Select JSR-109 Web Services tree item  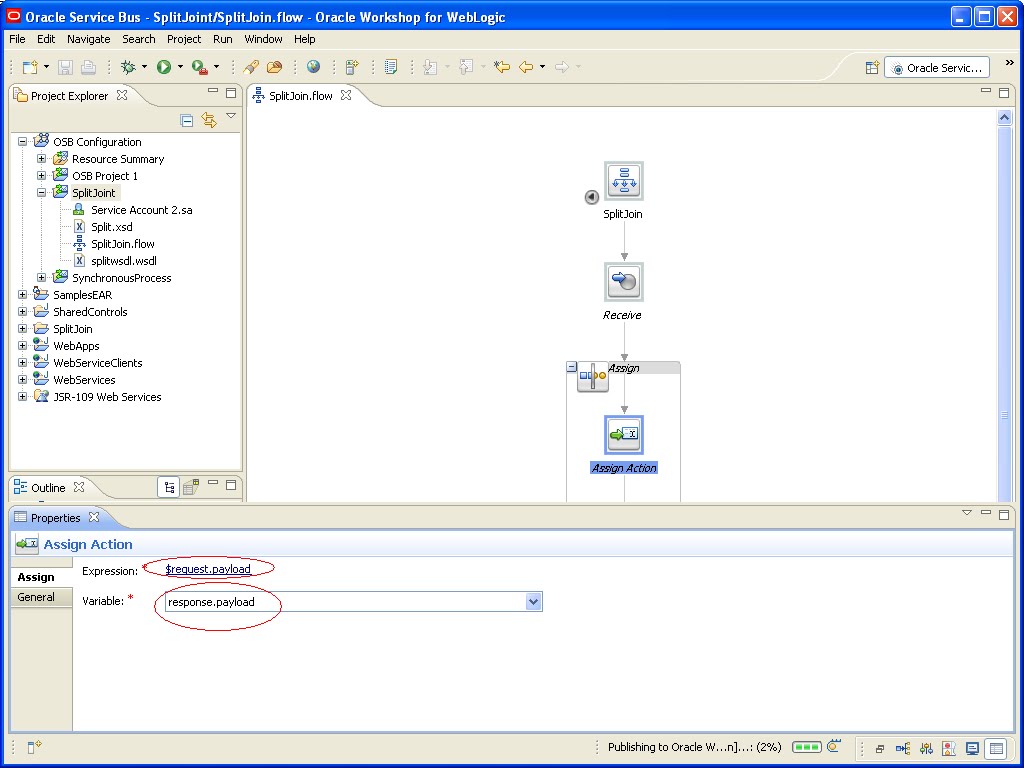pos(107,396)
